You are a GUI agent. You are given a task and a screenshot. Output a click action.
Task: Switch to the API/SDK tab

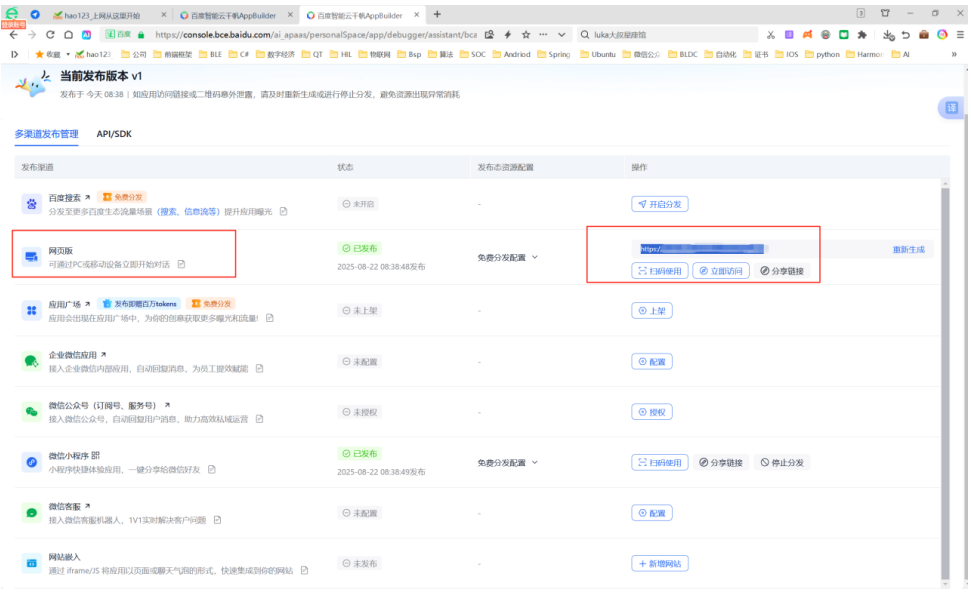pyautogui.click(x=114, y=134)
